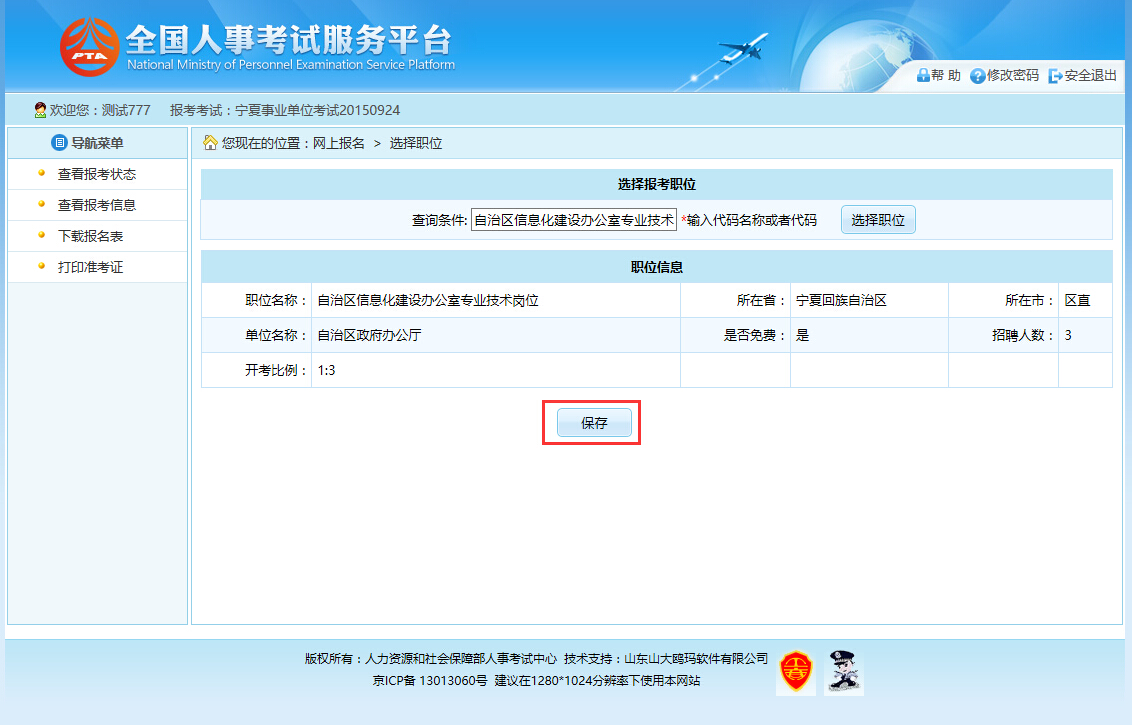Click the 导航菜单 list icon
The width and height of the screenshot is (1132, 725).
(x=59, y=143)
